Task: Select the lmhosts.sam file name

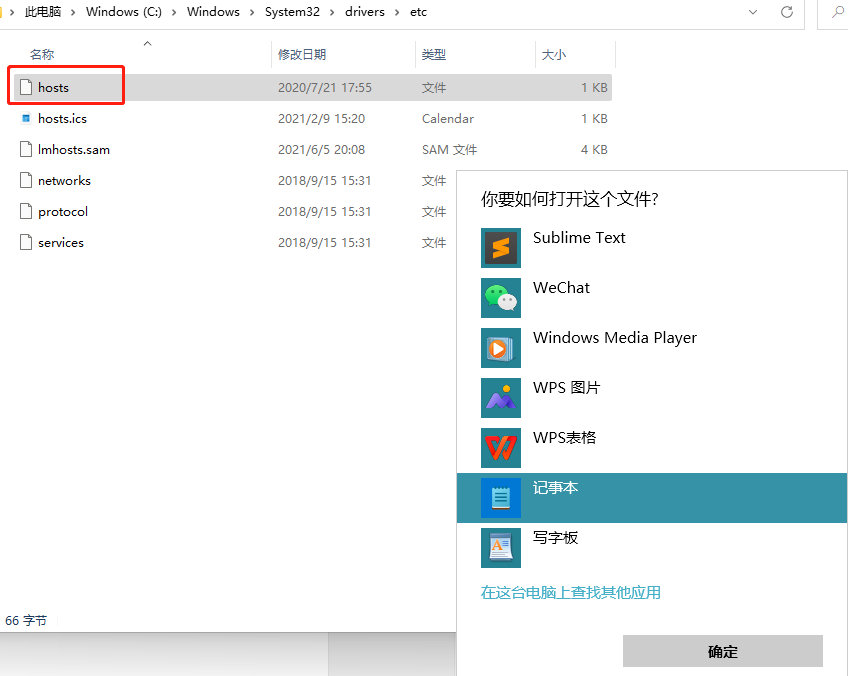Action: pyautogui.click(x=74, y=149)
